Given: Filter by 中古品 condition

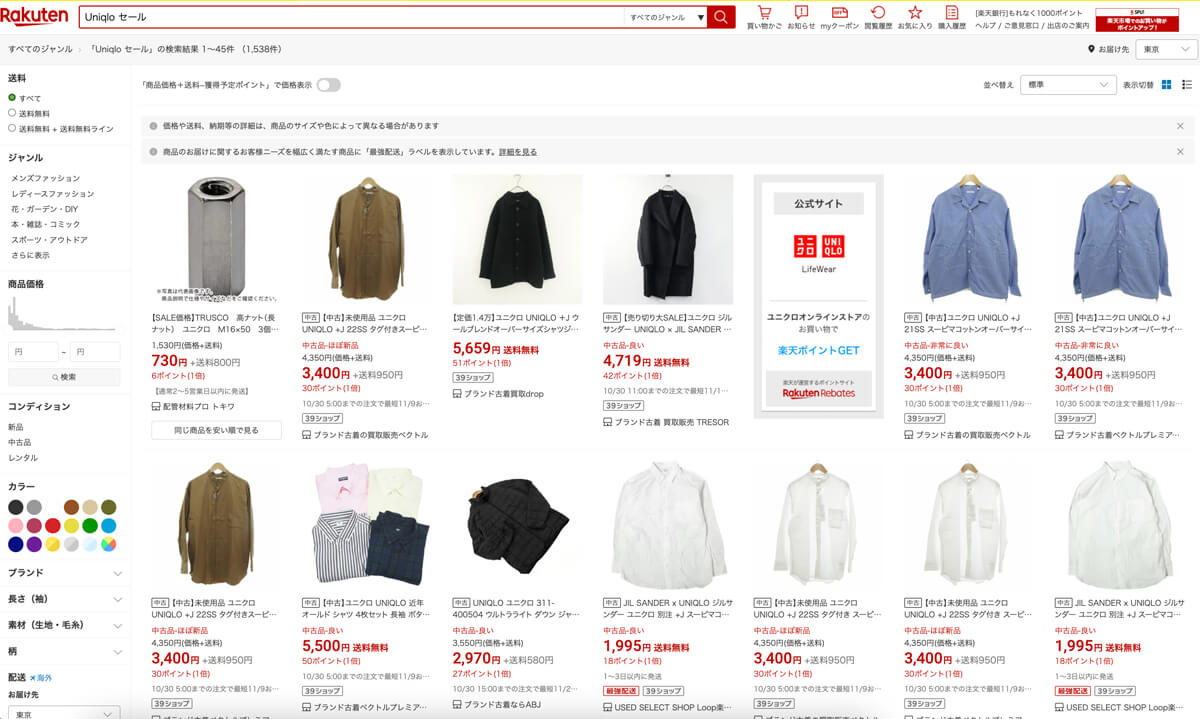Looking at the screenshot, I should [20, 442].
